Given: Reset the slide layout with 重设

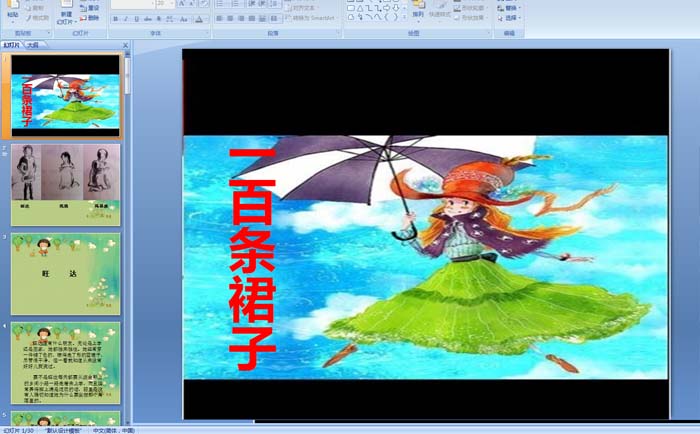Looking at the screenshot, I should tap(89, 8).
